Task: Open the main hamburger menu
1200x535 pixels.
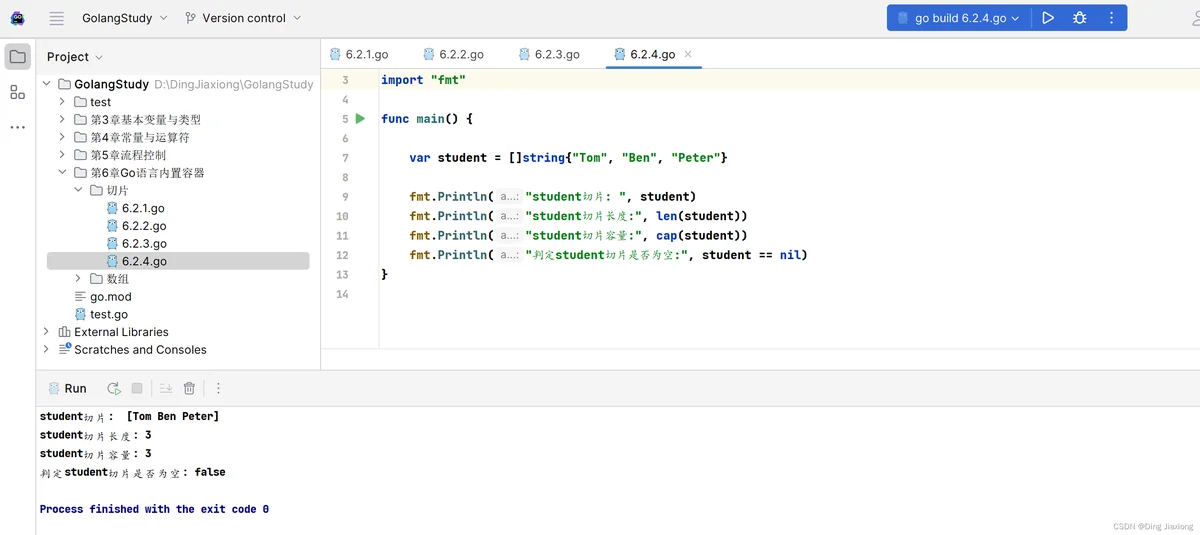Action: [56, 18]
